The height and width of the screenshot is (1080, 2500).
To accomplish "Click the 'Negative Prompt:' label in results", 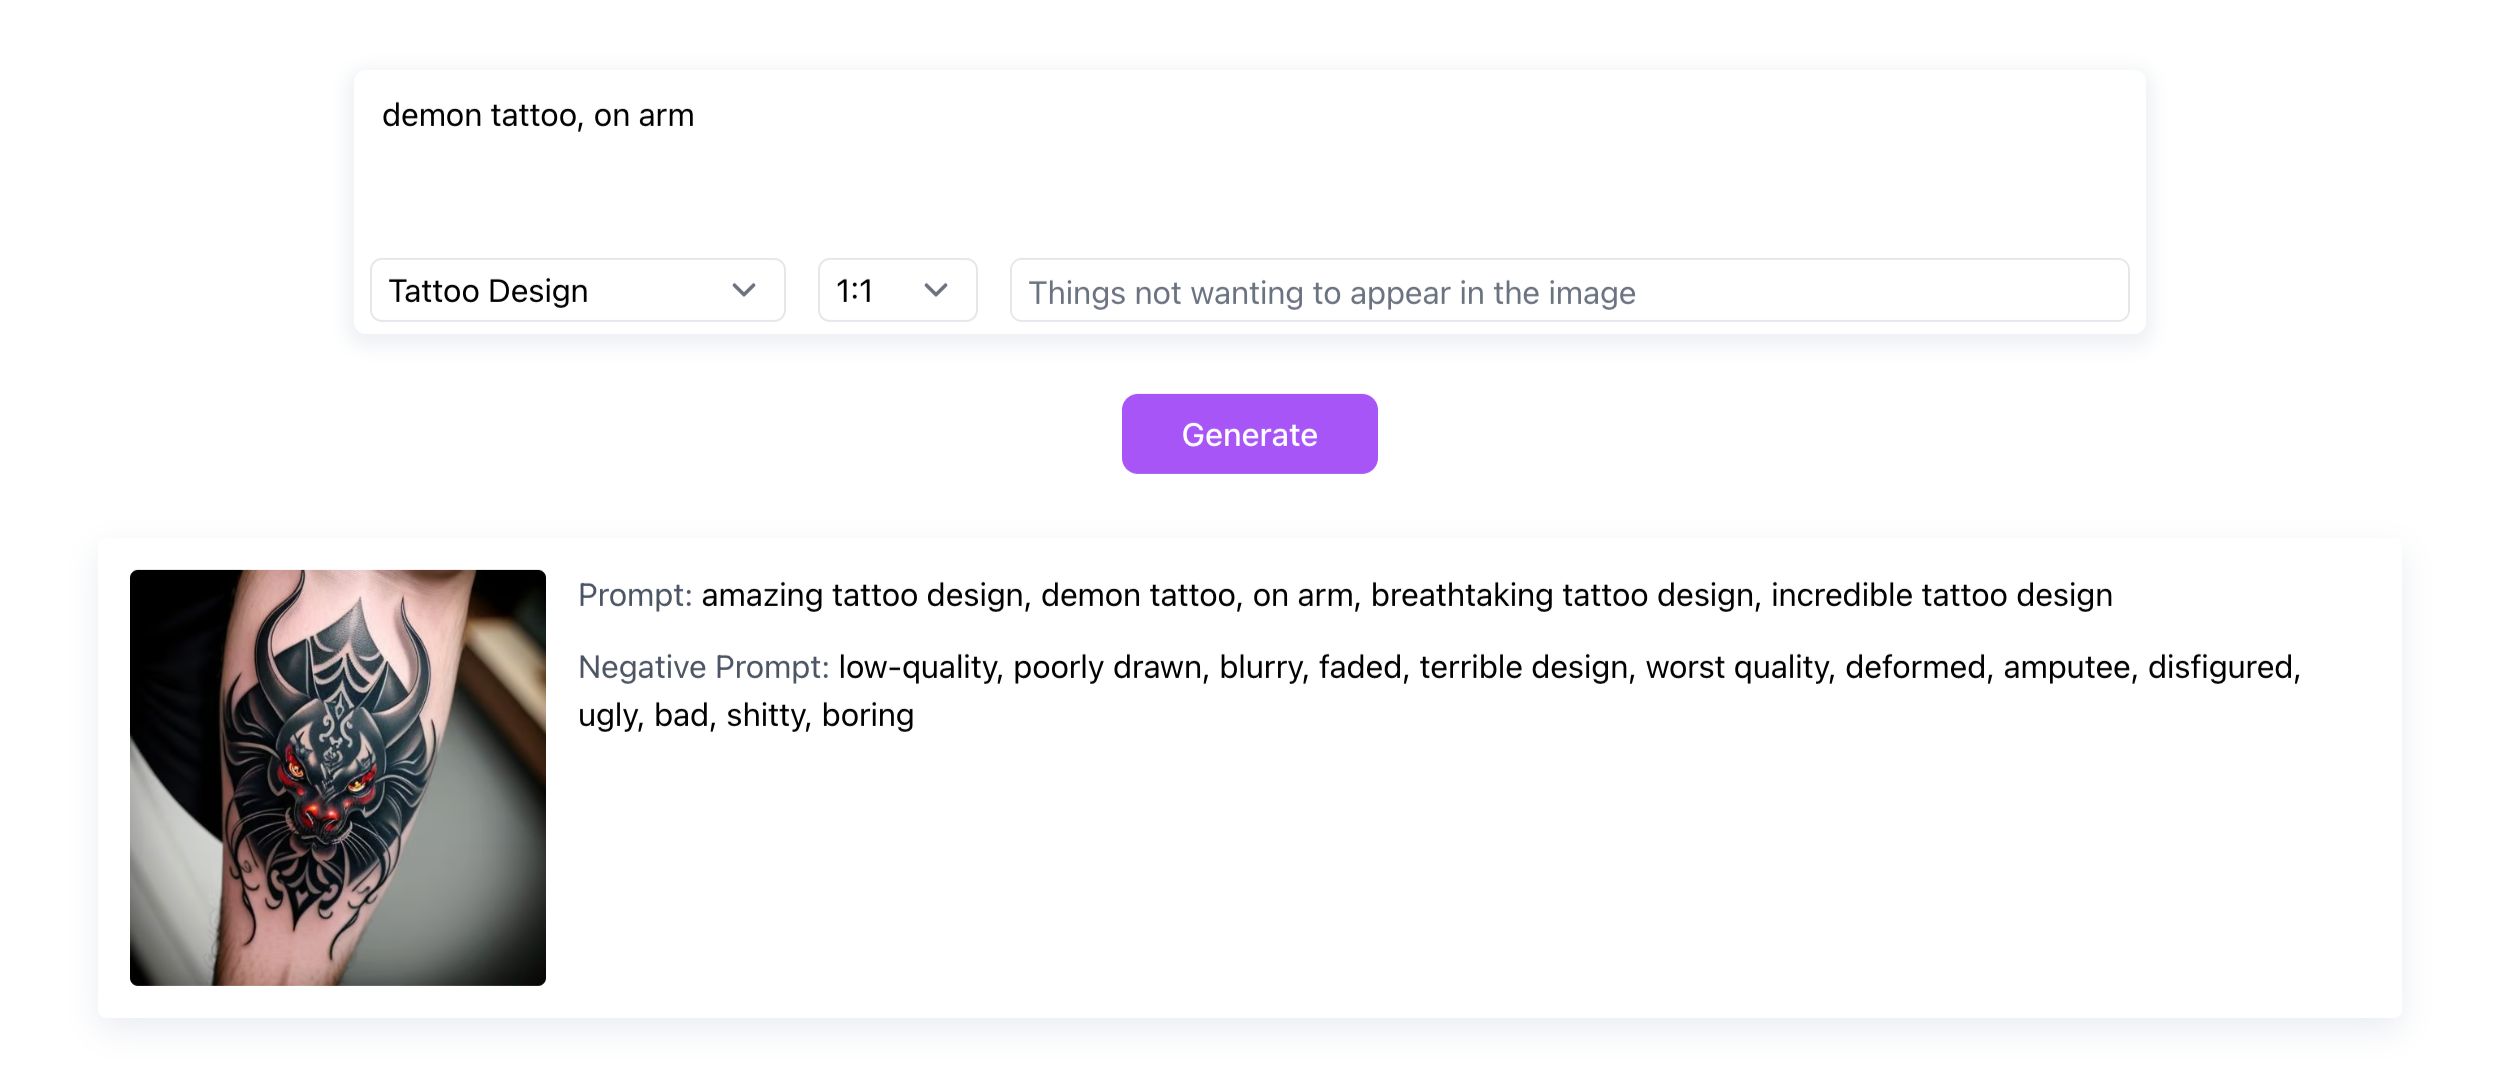I will (x=703, y=667).
